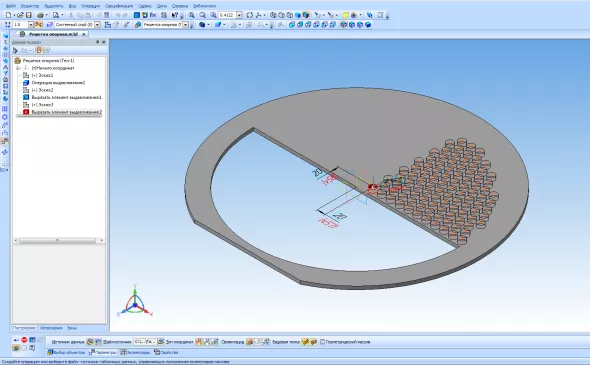590x365 pixels.
Task: Click the array tools grid icon in left sidebar
Action: point(5,109)
